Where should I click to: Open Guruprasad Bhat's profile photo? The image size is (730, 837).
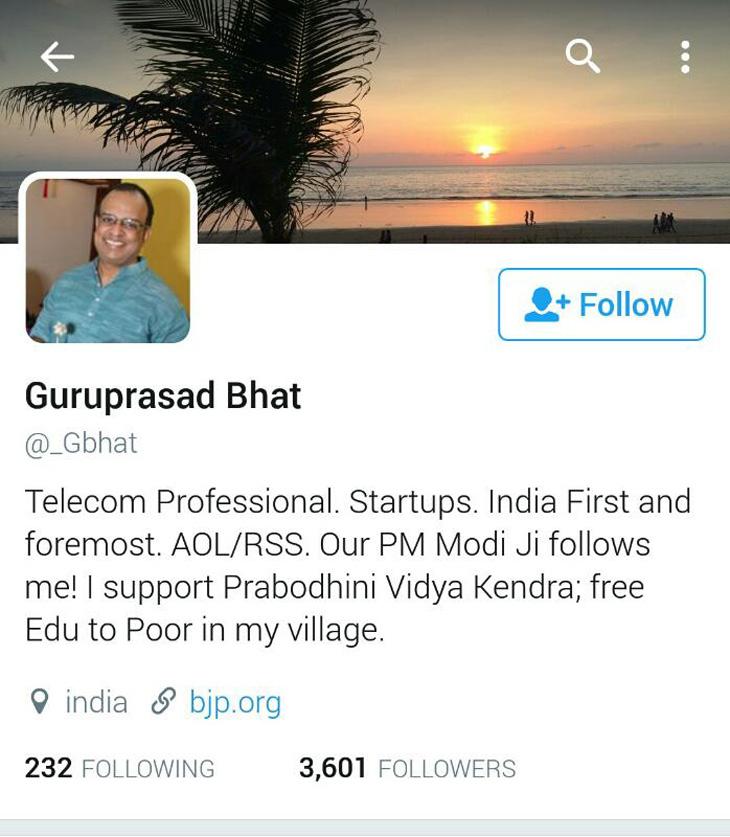pos(108,260)
